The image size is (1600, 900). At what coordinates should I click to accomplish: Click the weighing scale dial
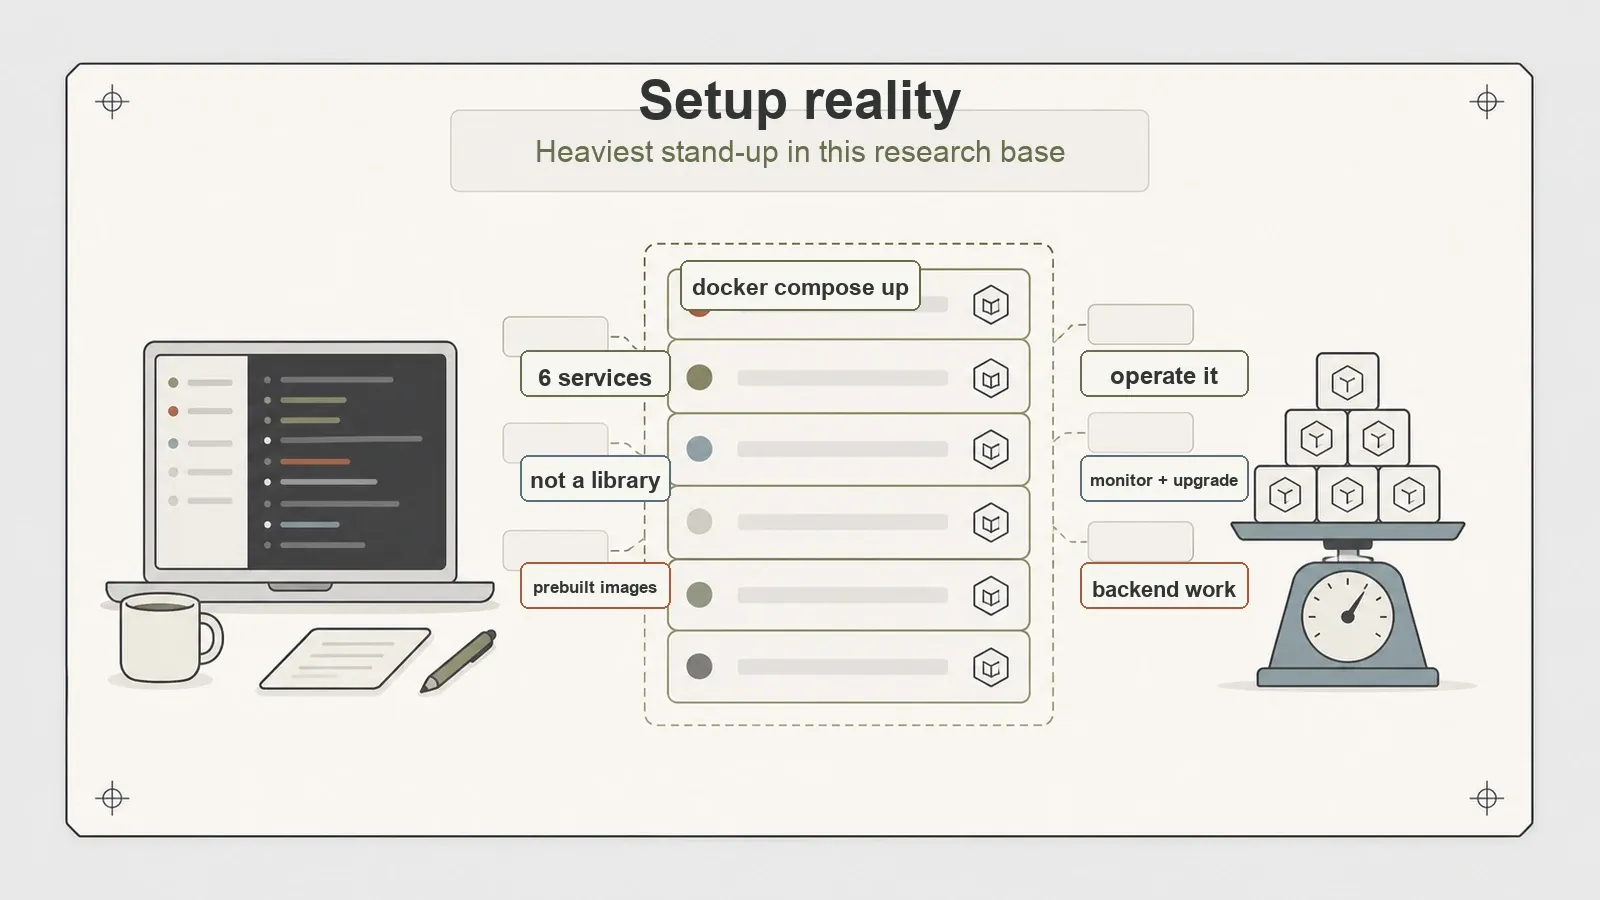click(1347, 616)
